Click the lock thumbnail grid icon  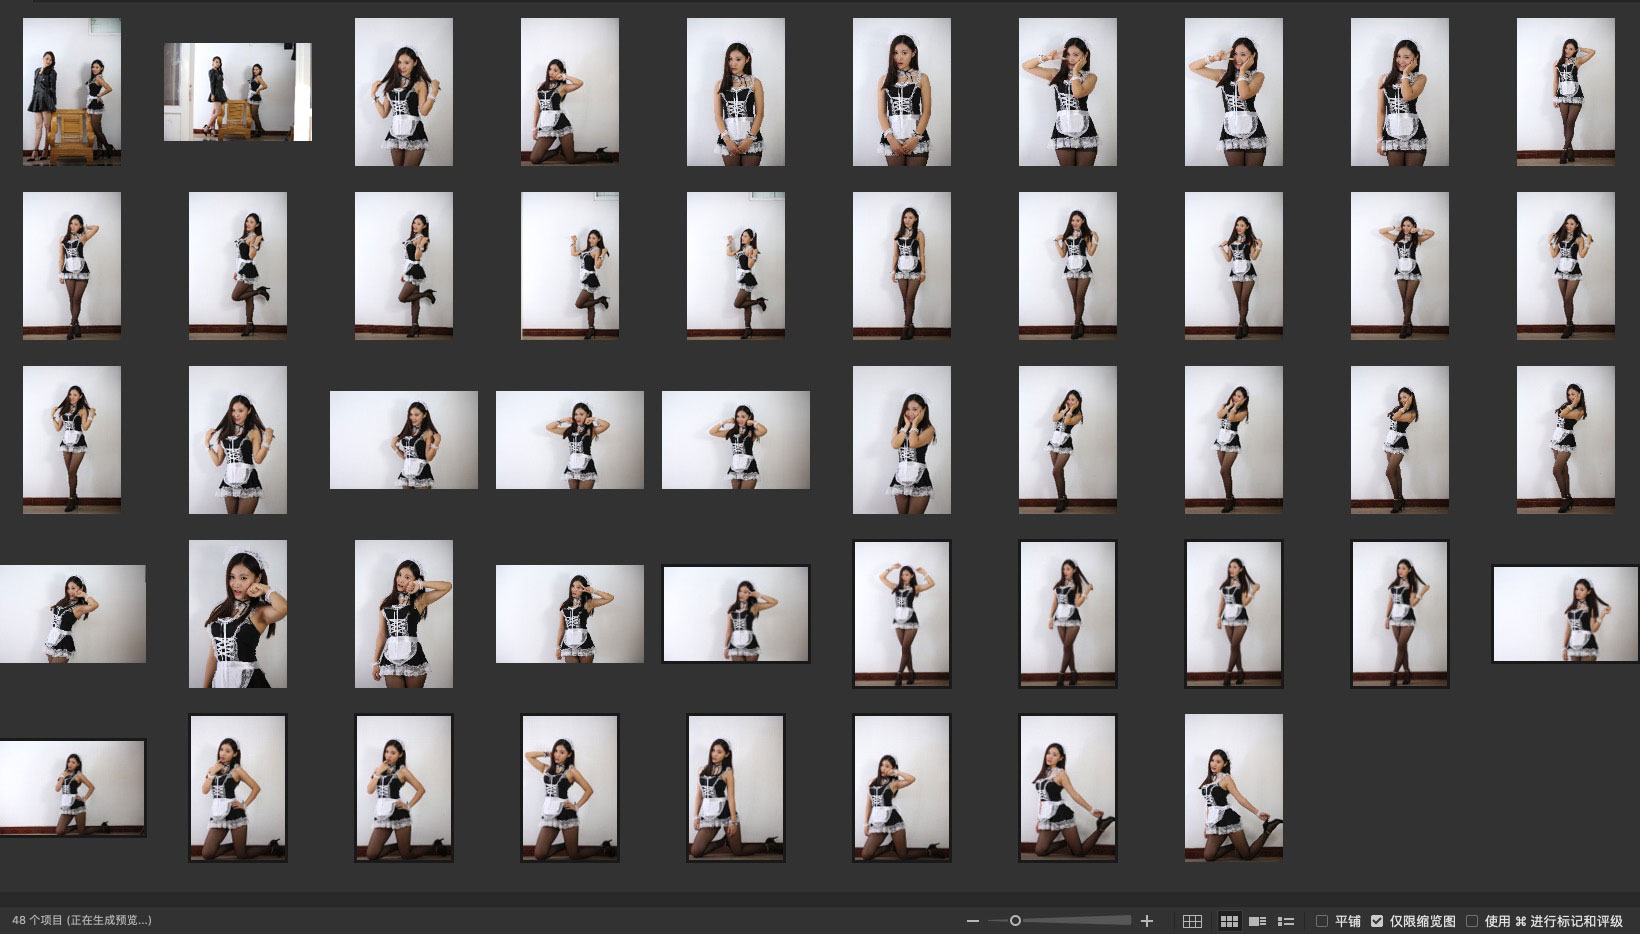[x=1192, y=921]
